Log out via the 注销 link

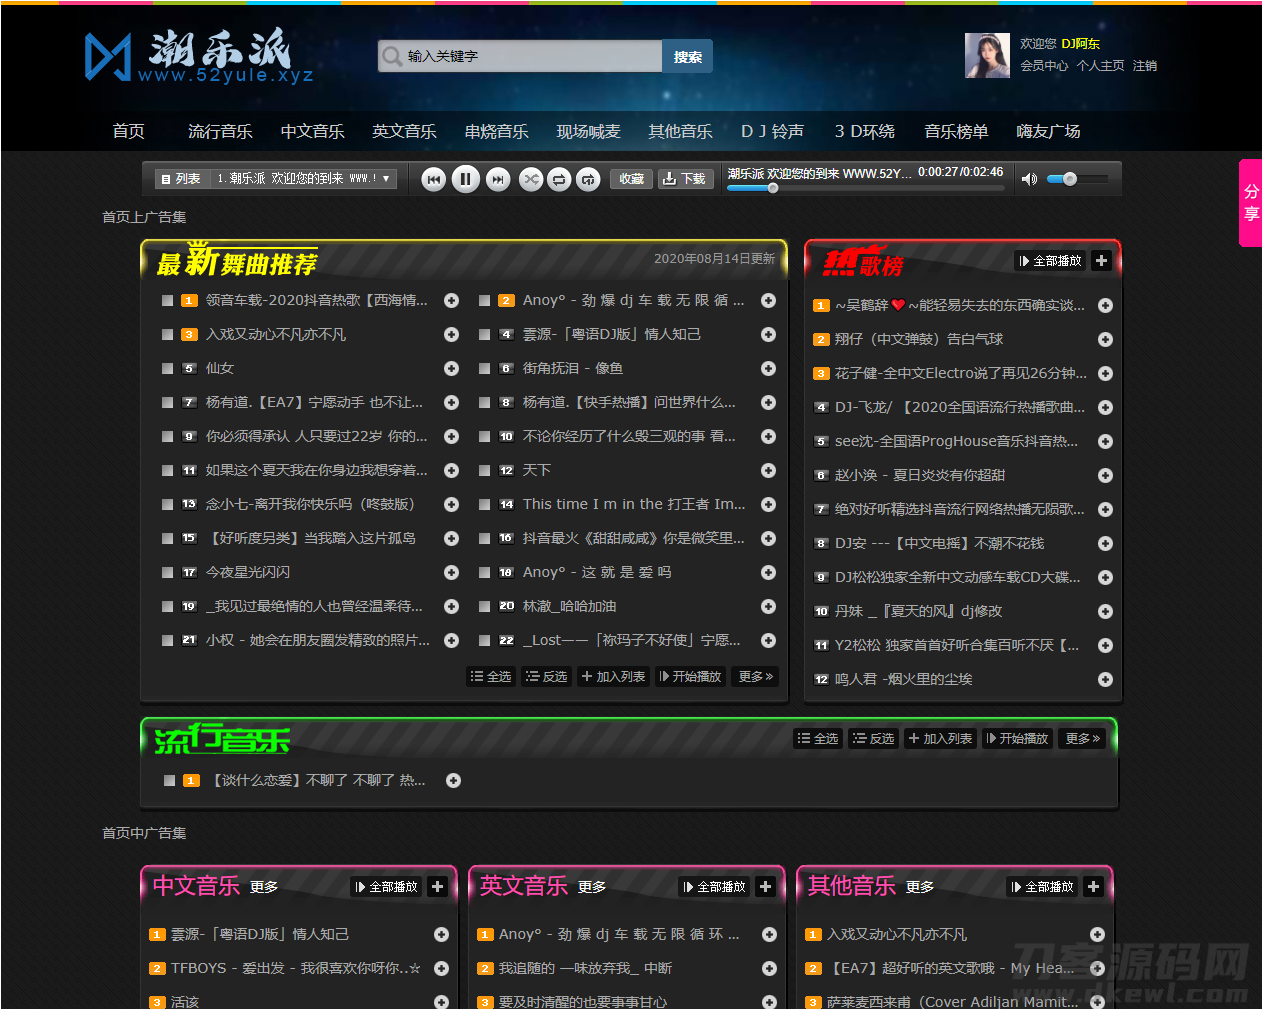1143,66
